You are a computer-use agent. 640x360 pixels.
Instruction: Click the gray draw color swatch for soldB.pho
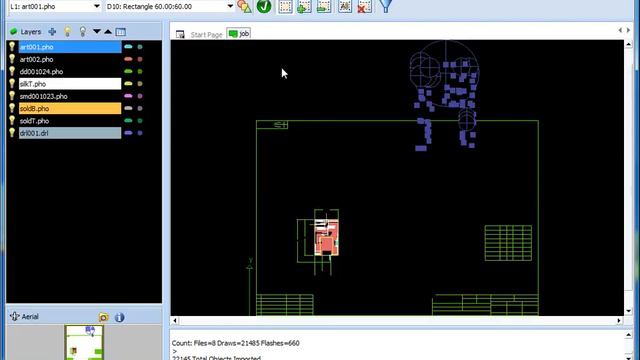128,108
